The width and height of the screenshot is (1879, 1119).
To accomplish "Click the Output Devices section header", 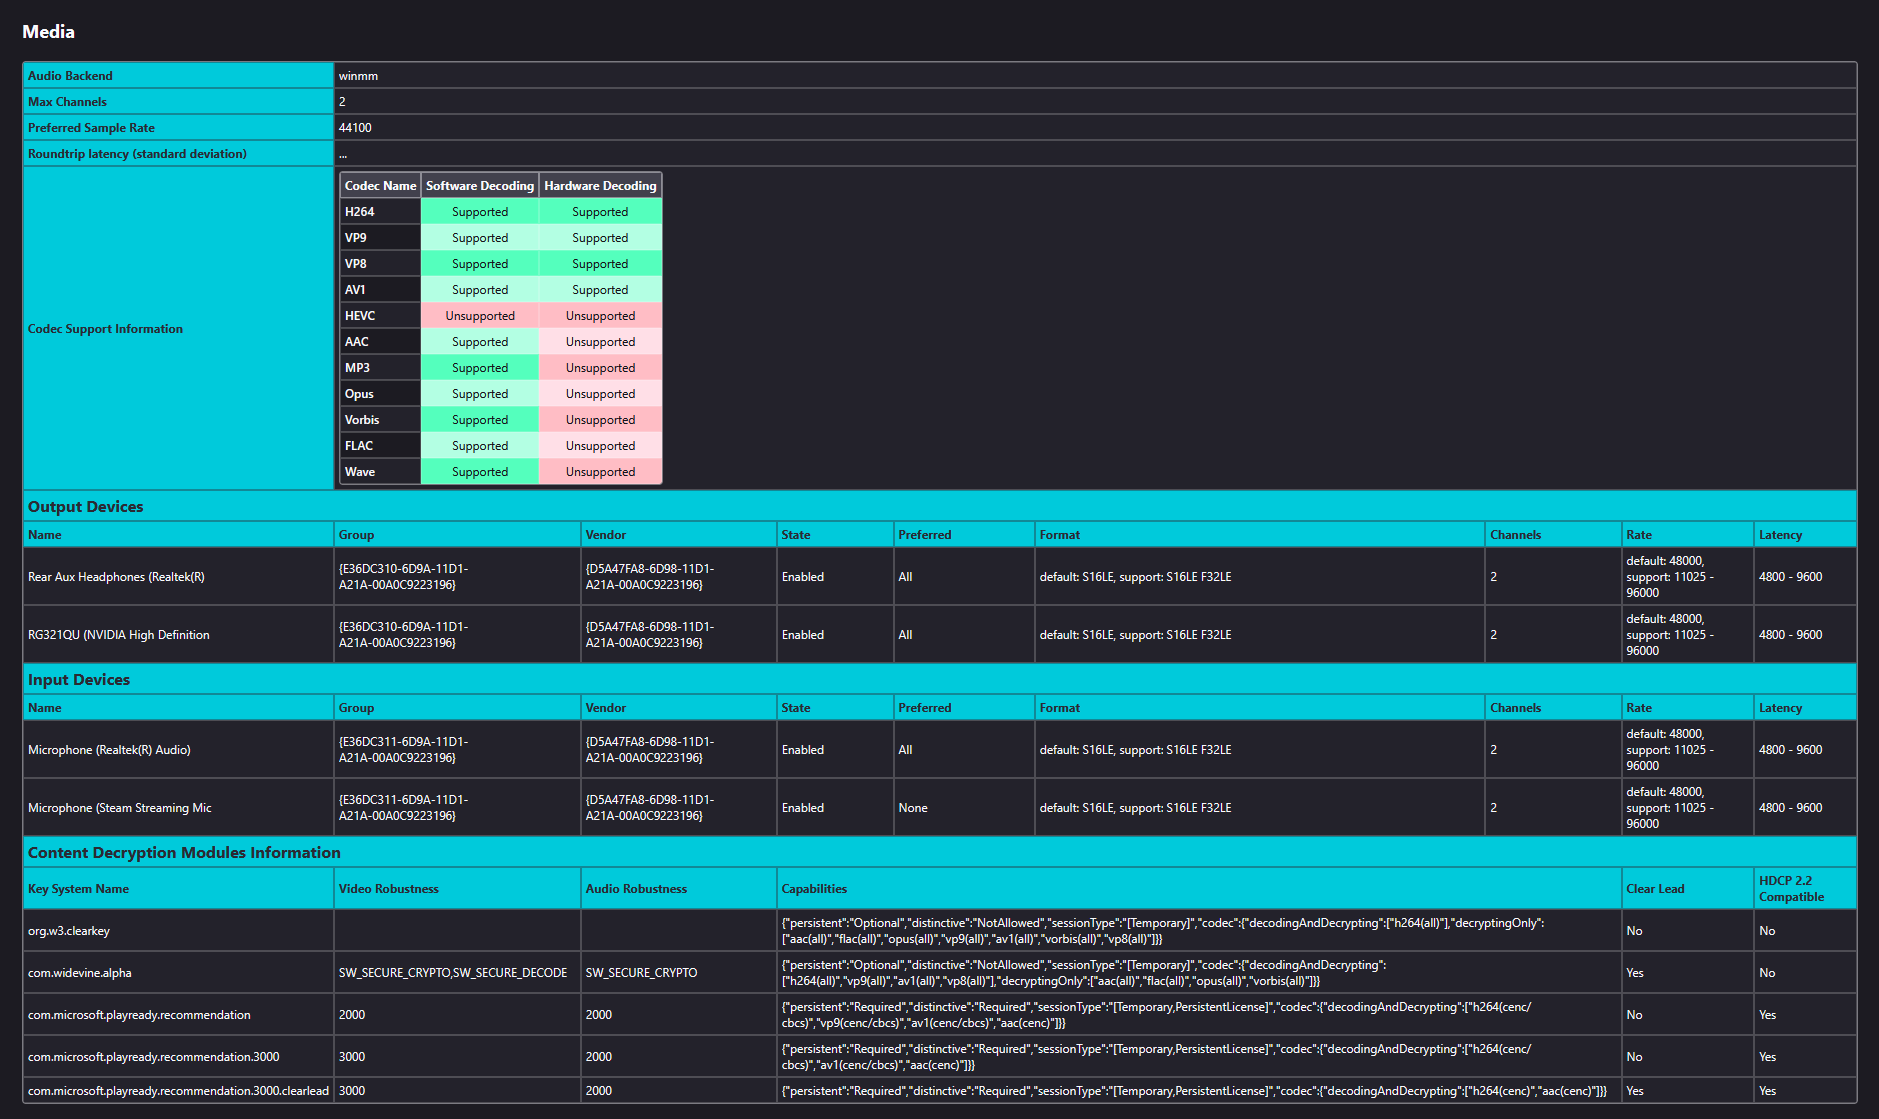I will pos(86,507).
